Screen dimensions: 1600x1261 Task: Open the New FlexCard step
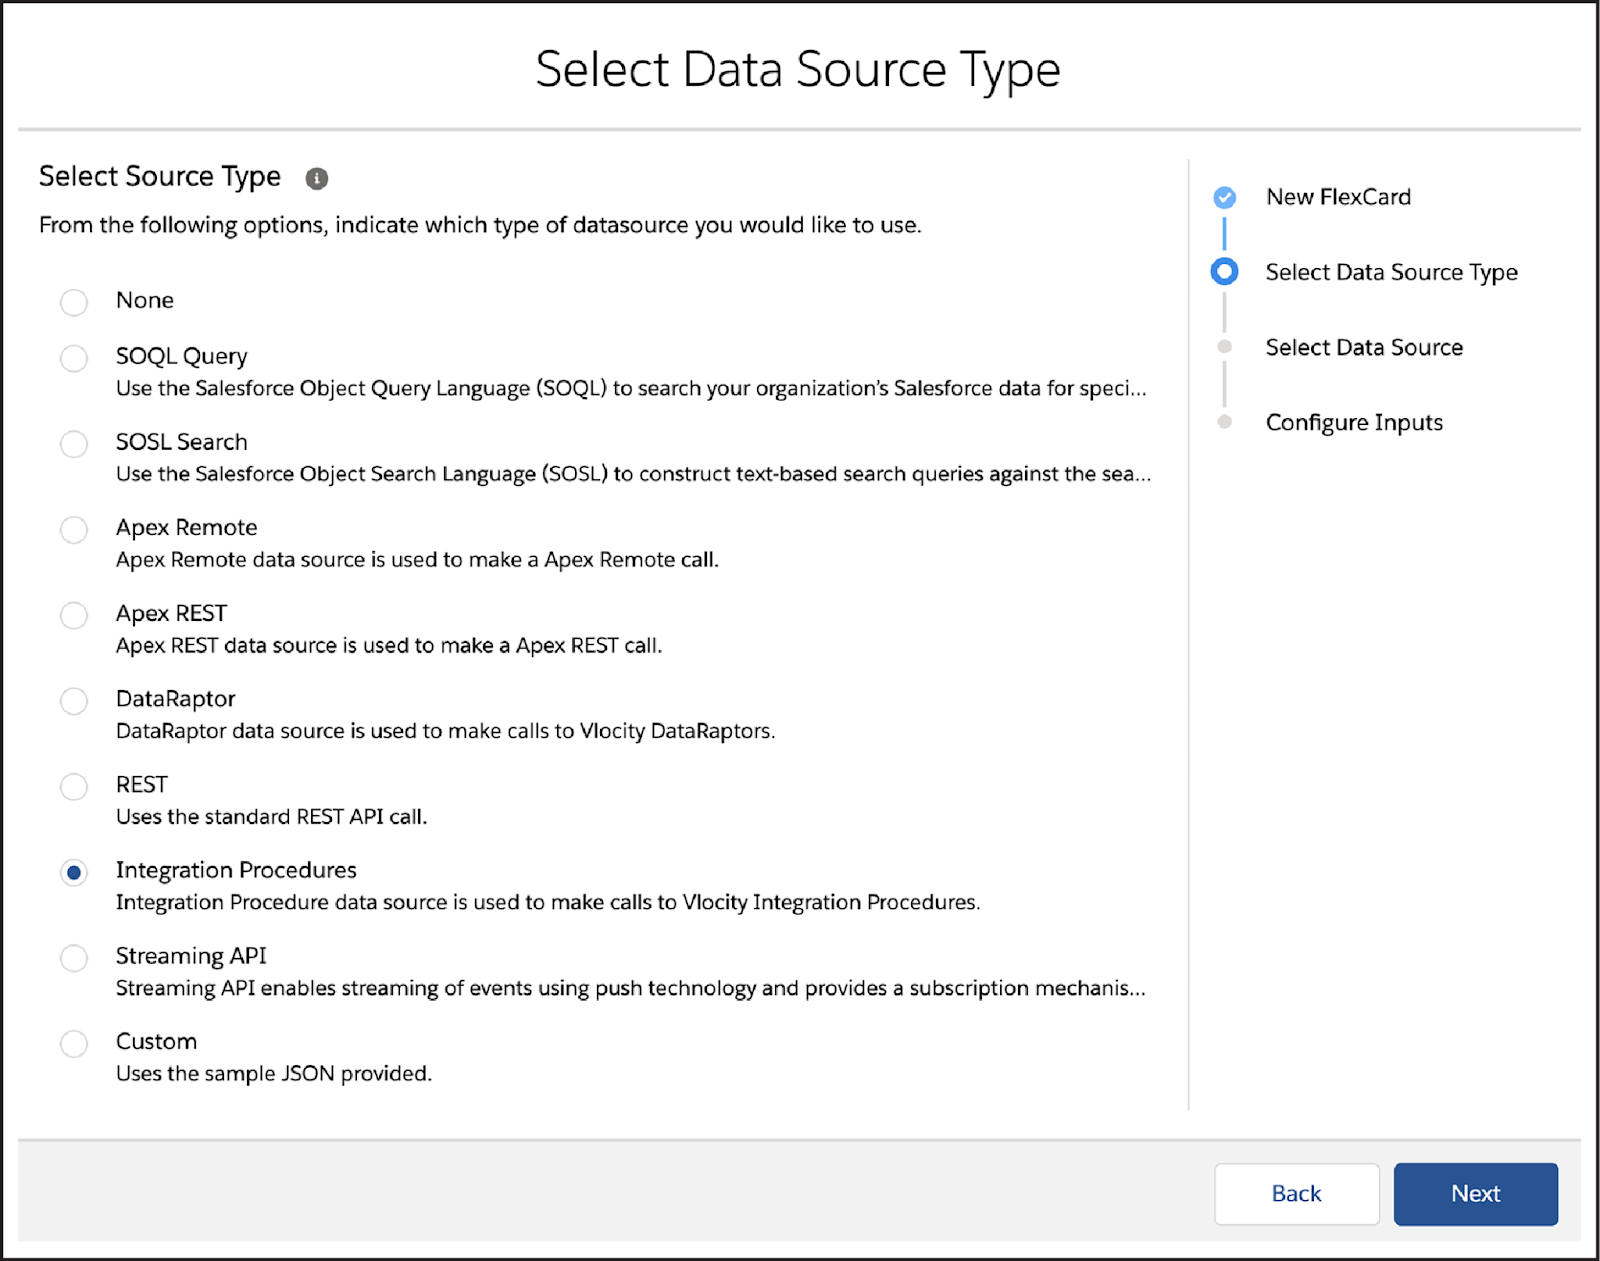coord(1338,197)
